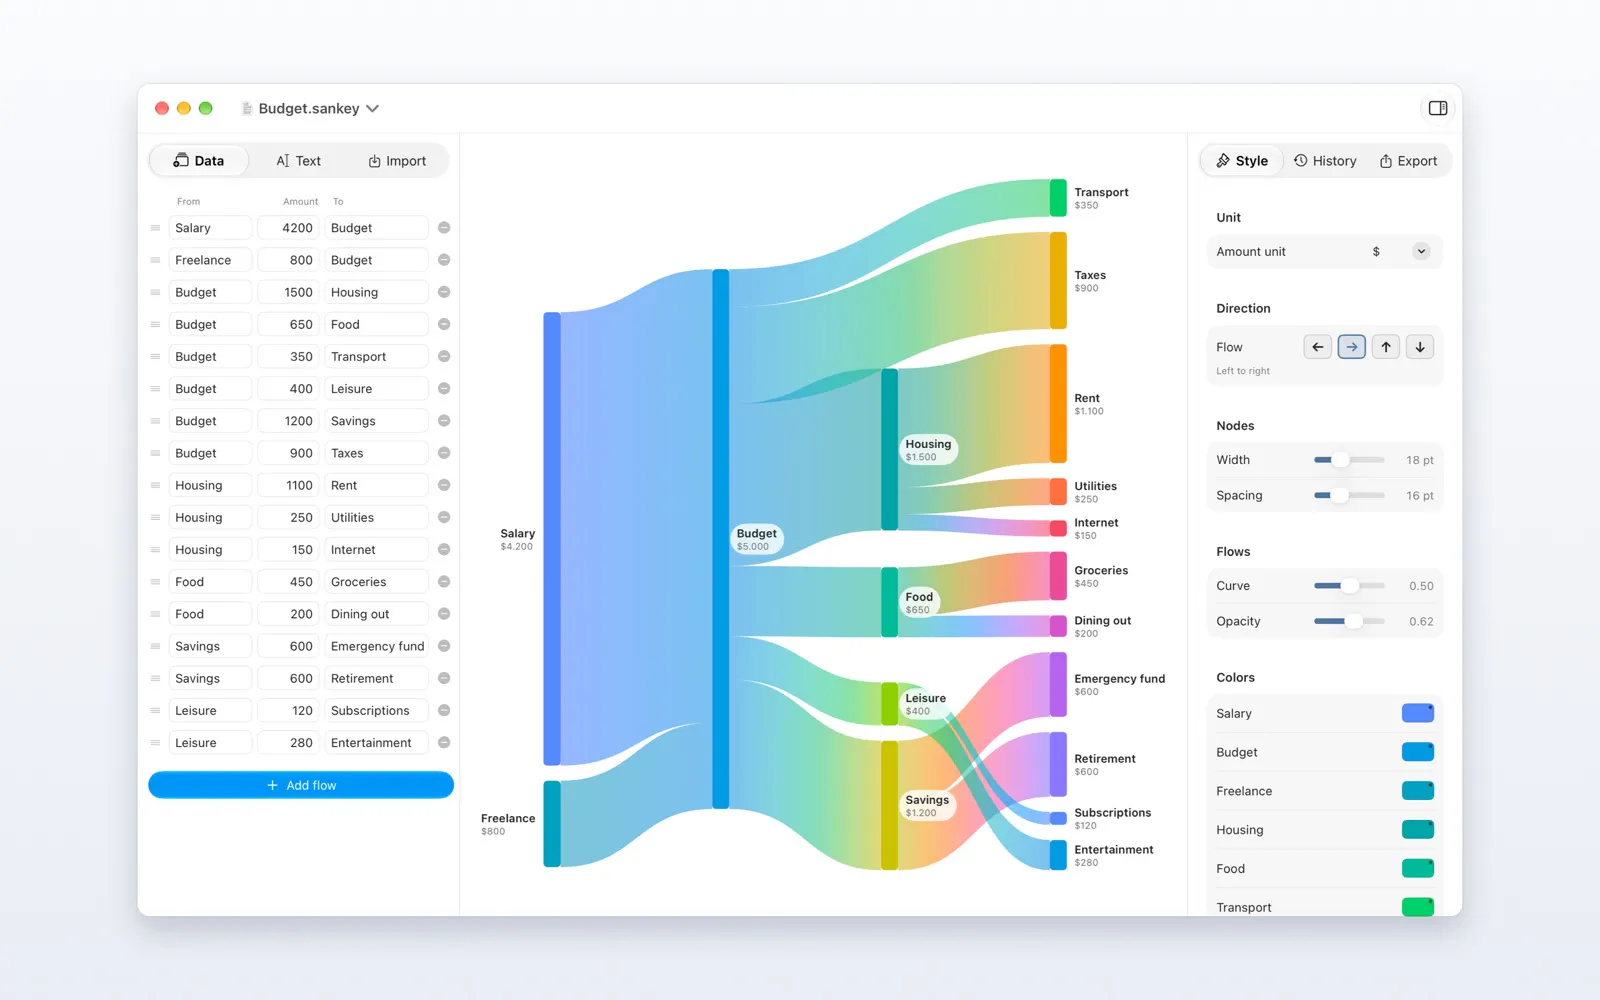Remove the Freelance to Budget flow

(444, 260)
